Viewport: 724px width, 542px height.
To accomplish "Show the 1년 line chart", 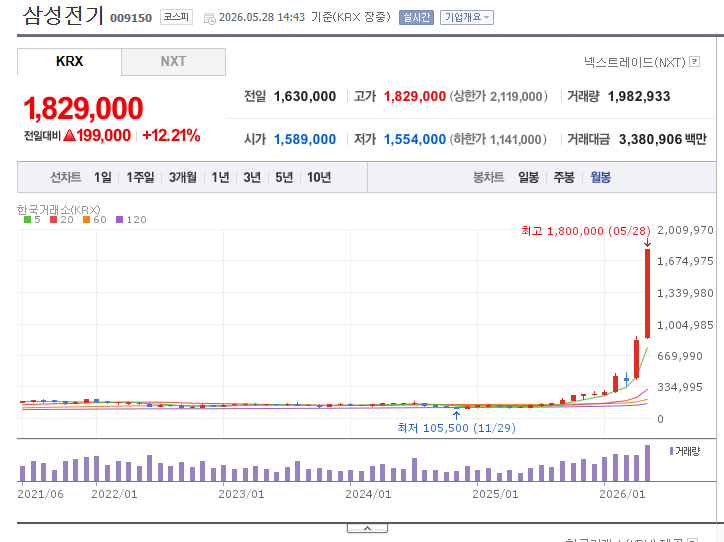I will [x=220, y=177].
